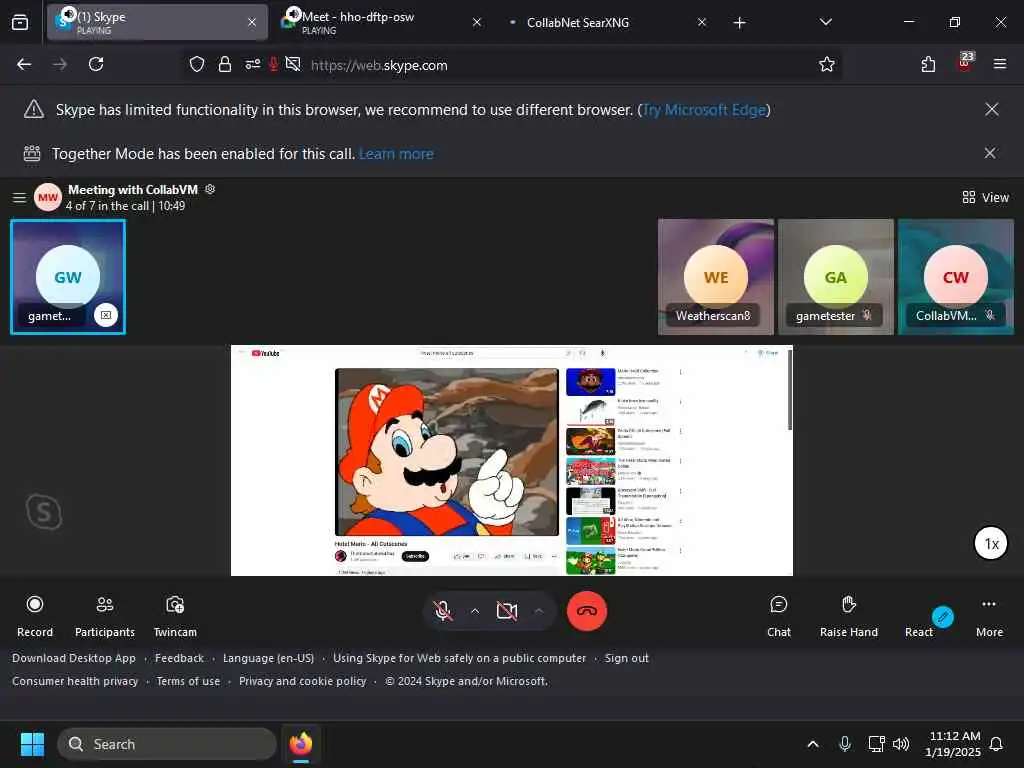This screenshot has height=768, width=1024.
Task: Click the Feedback link
Action: tap(179, 658)
